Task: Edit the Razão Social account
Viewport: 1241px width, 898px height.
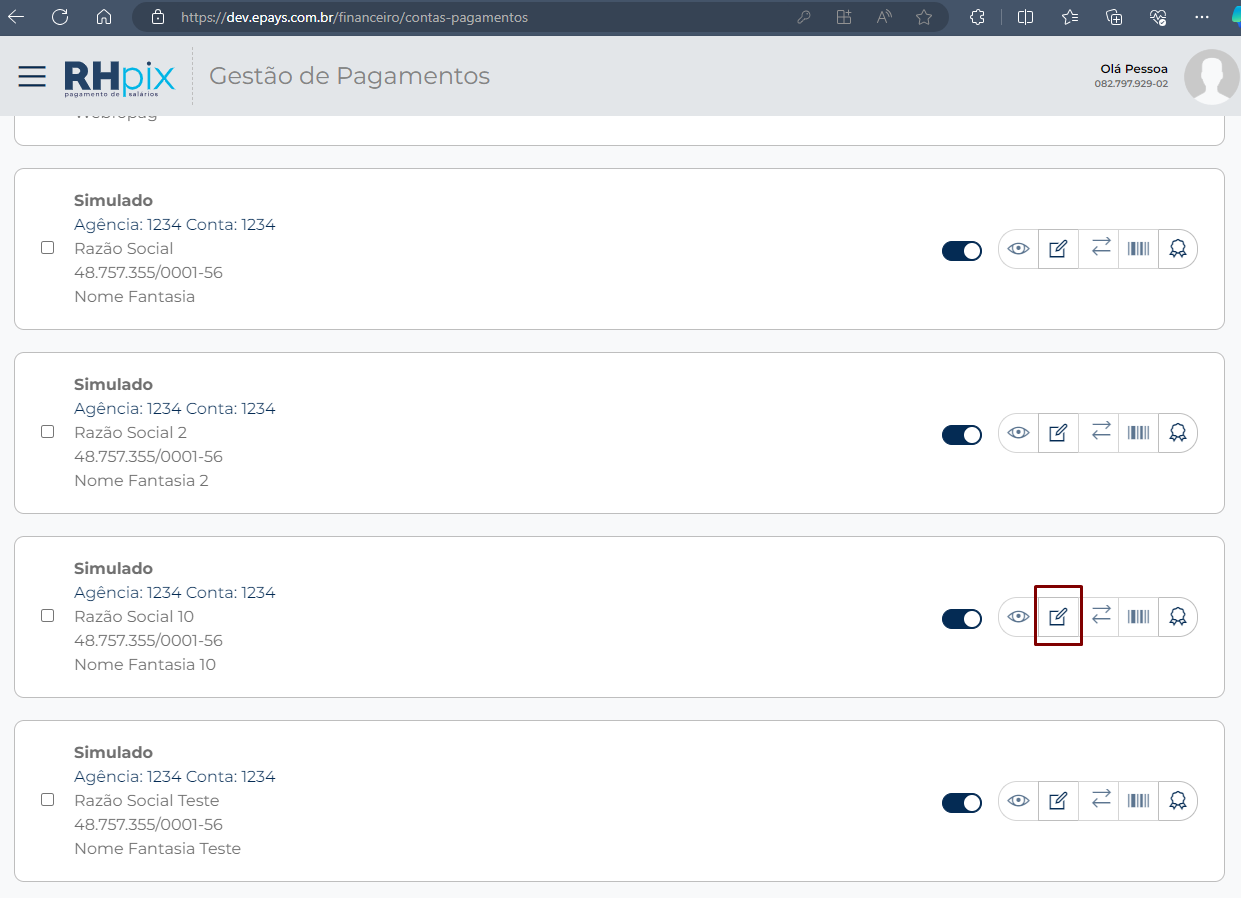Action: click(x=1058, y=249)
